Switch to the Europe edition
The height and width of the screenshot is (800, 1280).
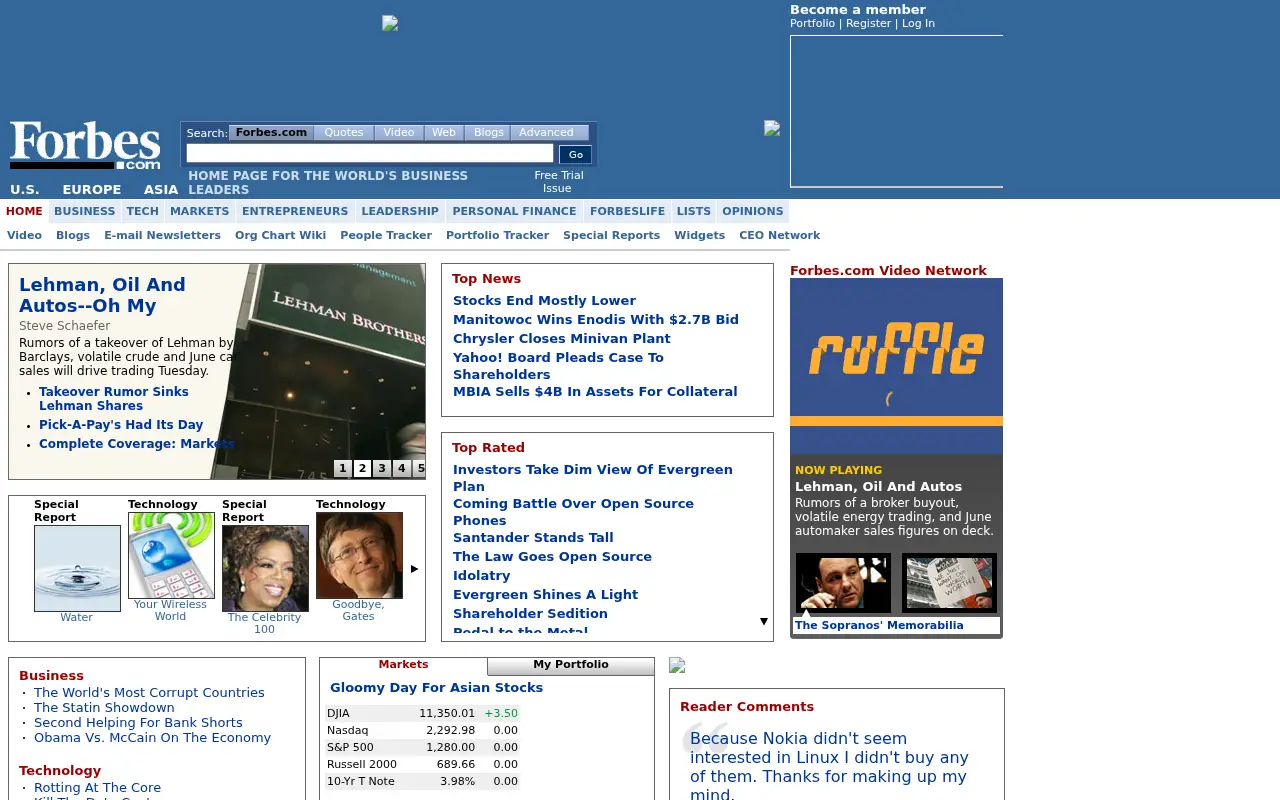click(92, 190)
